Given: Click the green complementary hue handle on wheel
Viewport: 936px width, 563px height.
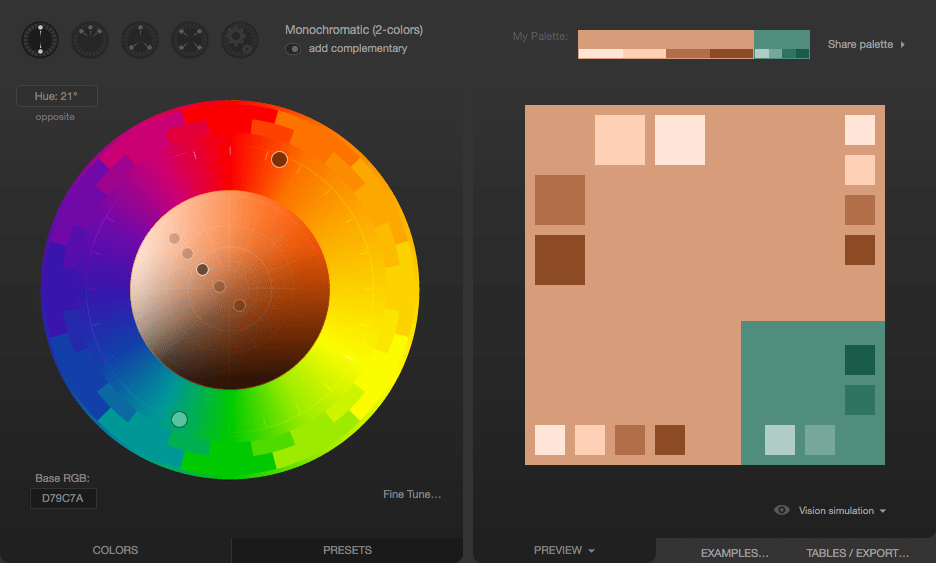Looking at the screenshot, I should (180, 419).
